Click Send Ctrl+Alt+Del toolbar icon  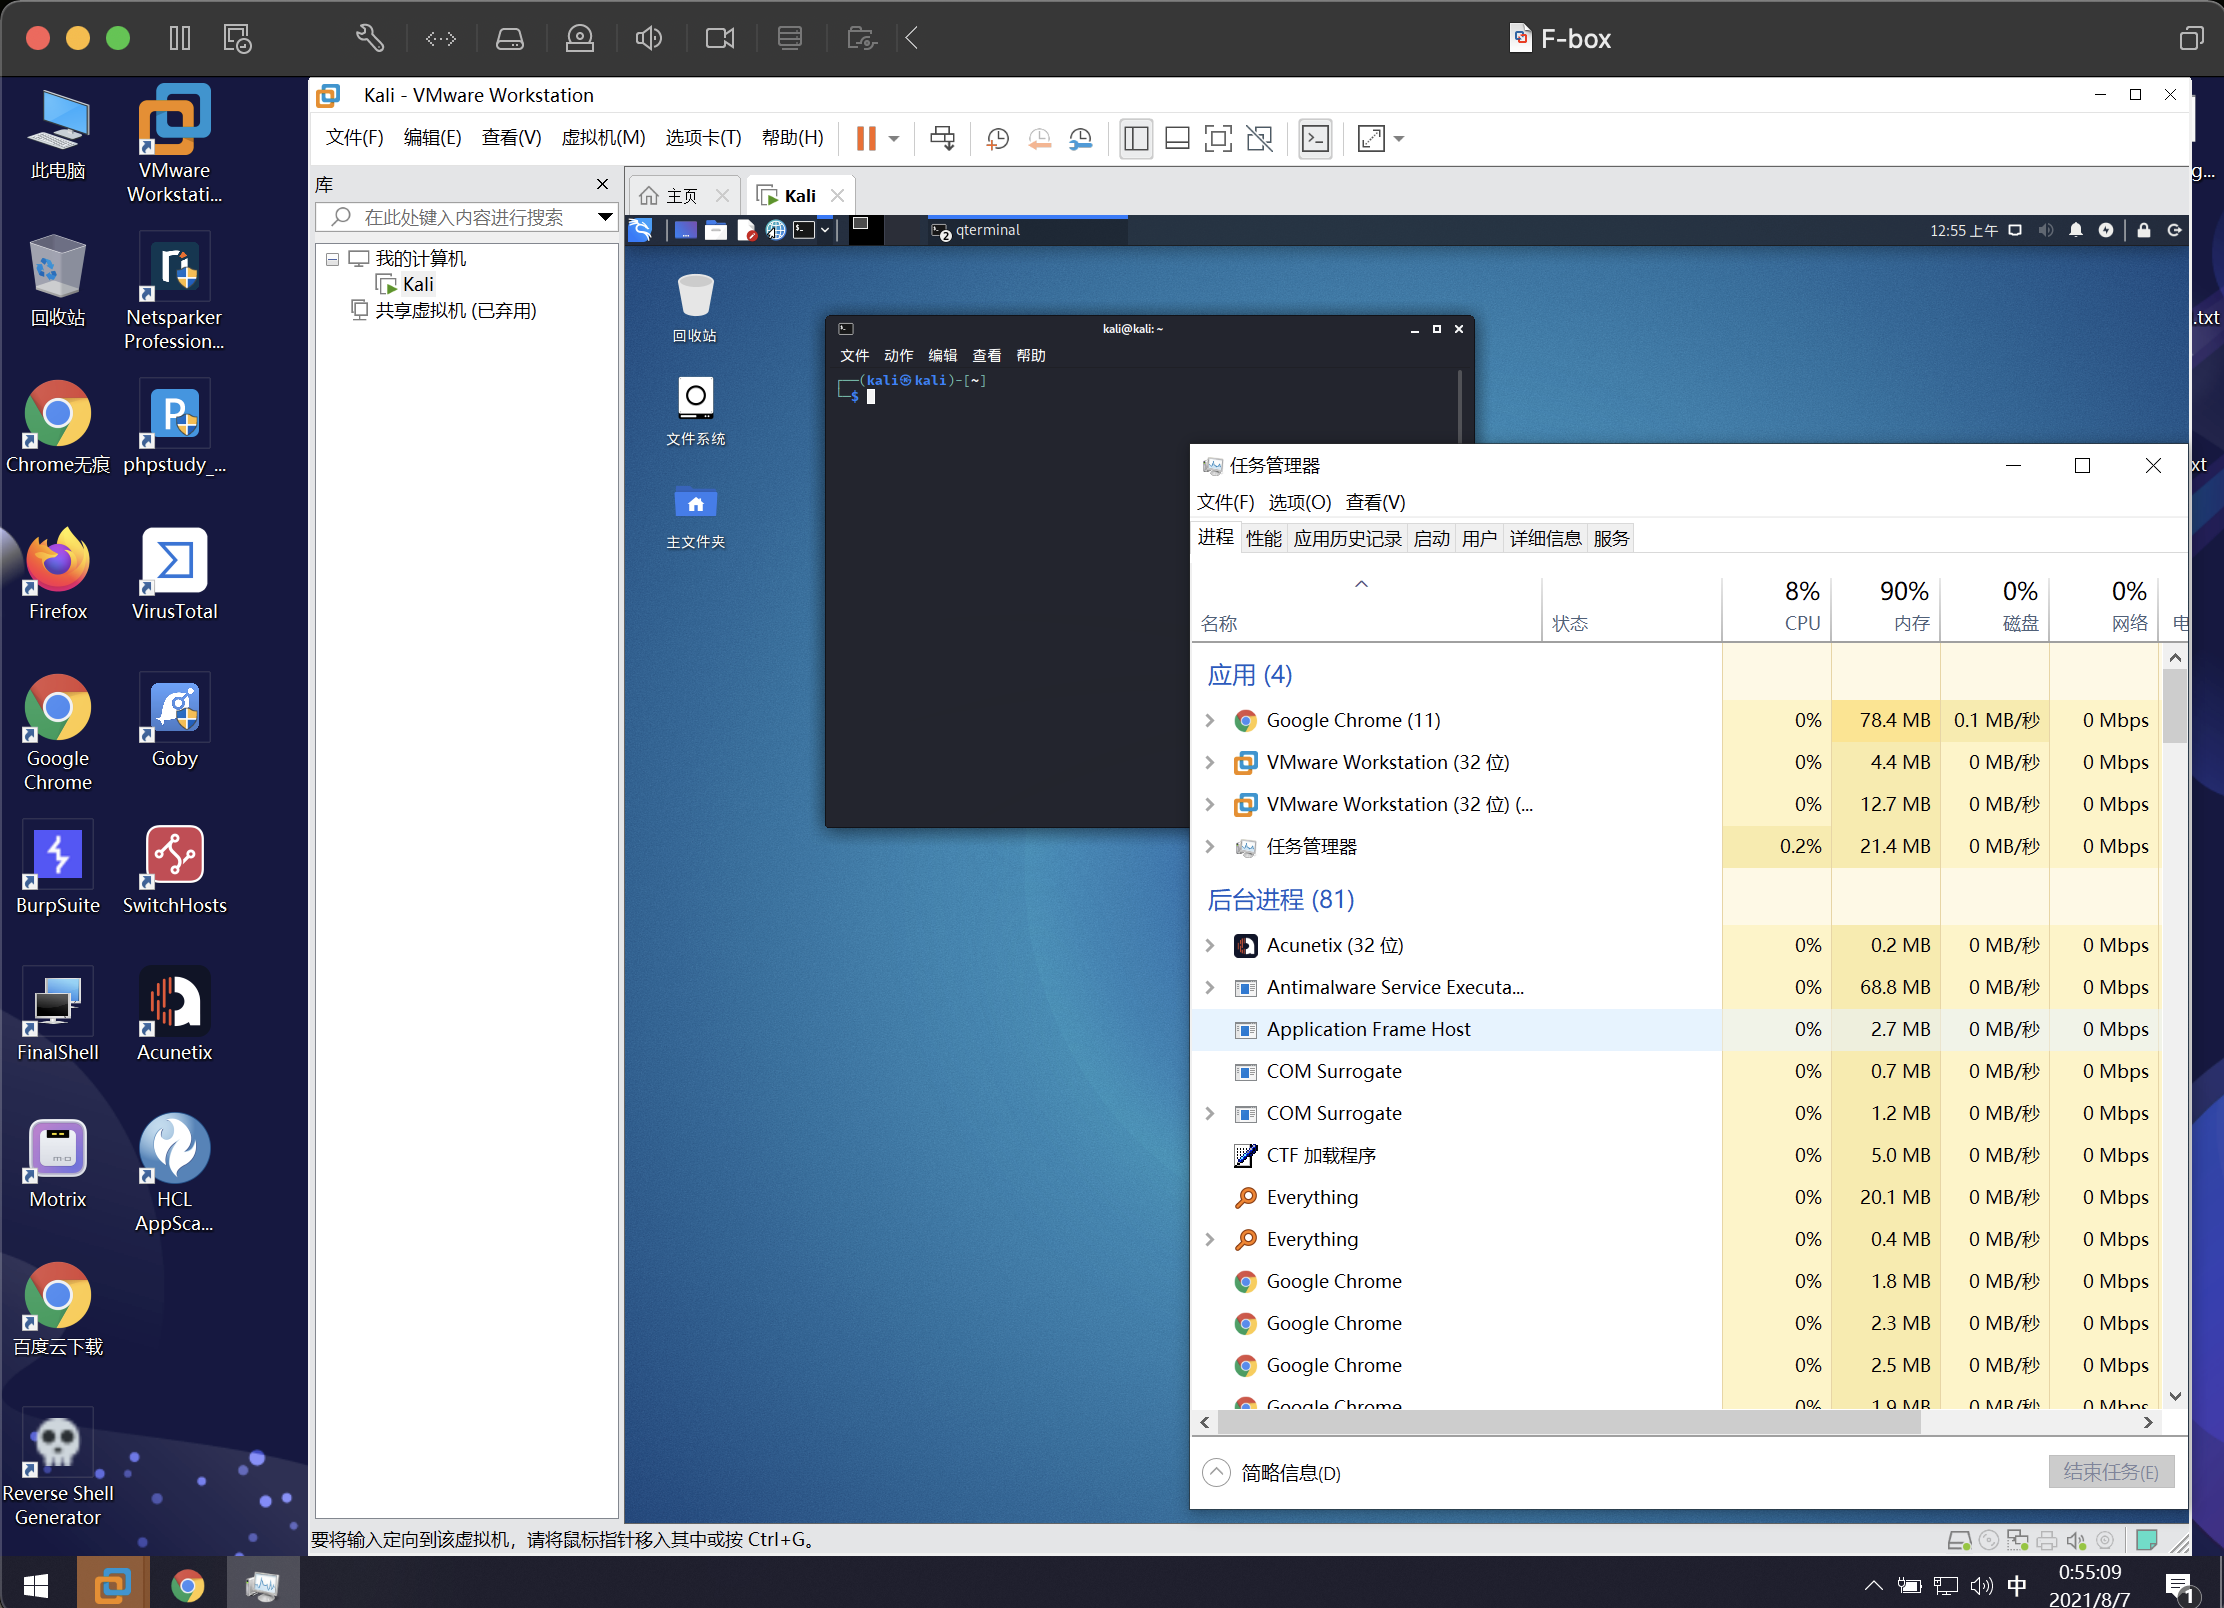point(942,138)
